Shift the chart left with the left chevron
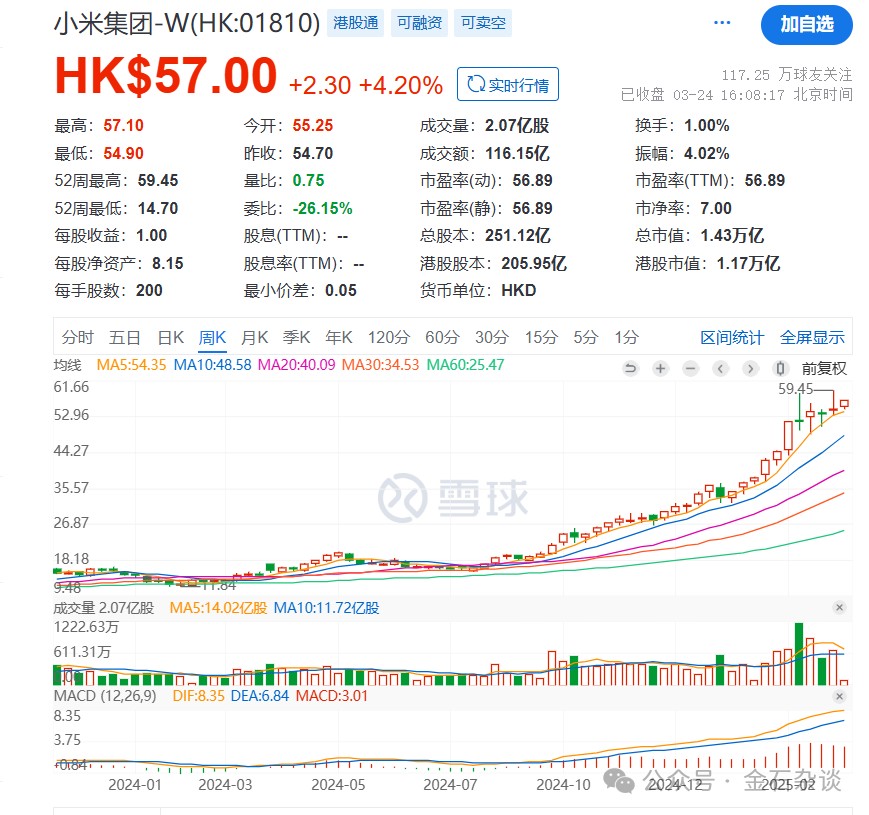 [720, 368]
